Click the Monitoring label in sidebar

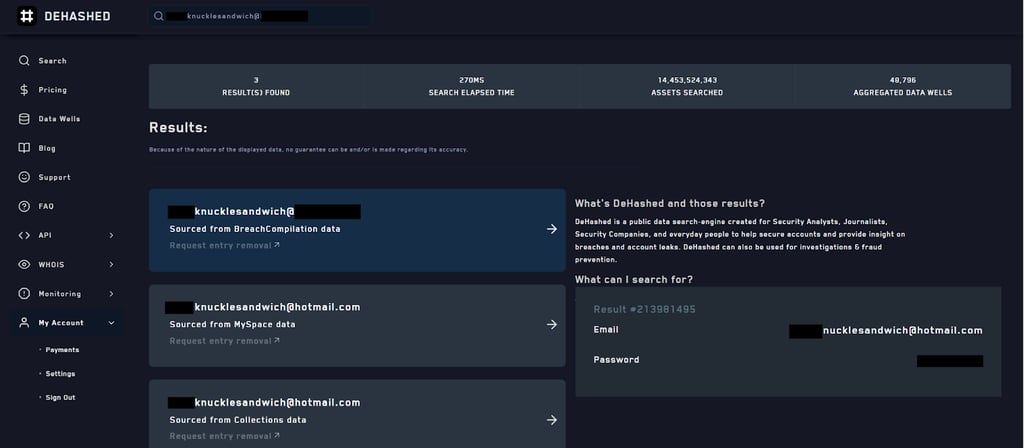pos(59,294)
